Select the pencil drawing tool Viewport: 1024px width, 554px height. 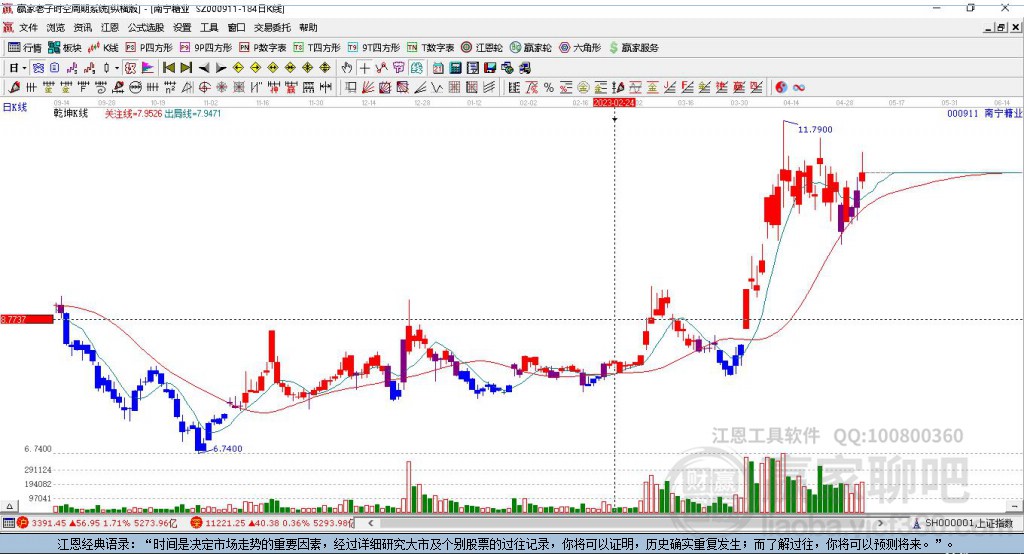pyautogui.click(x=14, y=88)
